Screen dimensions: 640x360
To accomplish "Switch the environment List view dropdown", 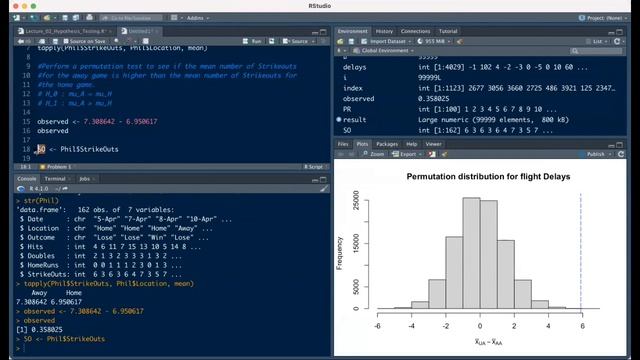I will tap(596, 41).
